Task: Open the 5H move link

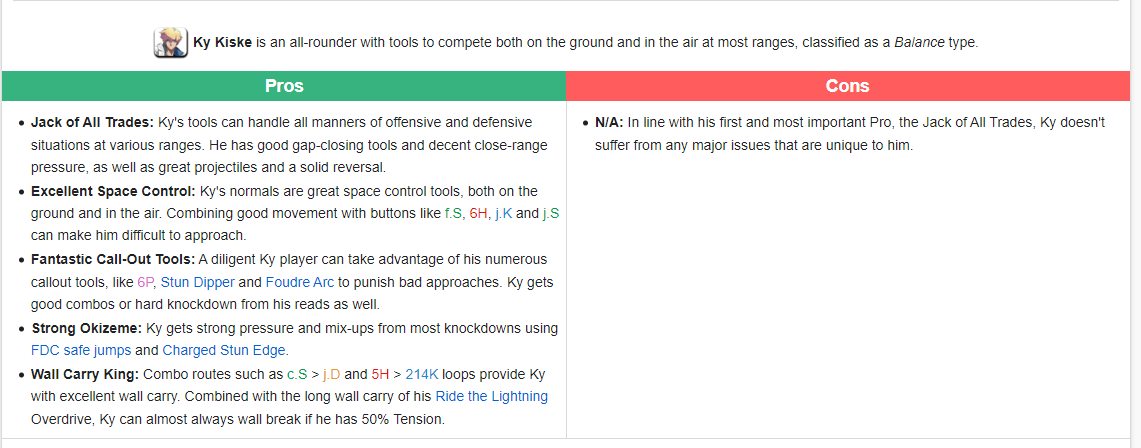Action: click(x=381, y=375)
